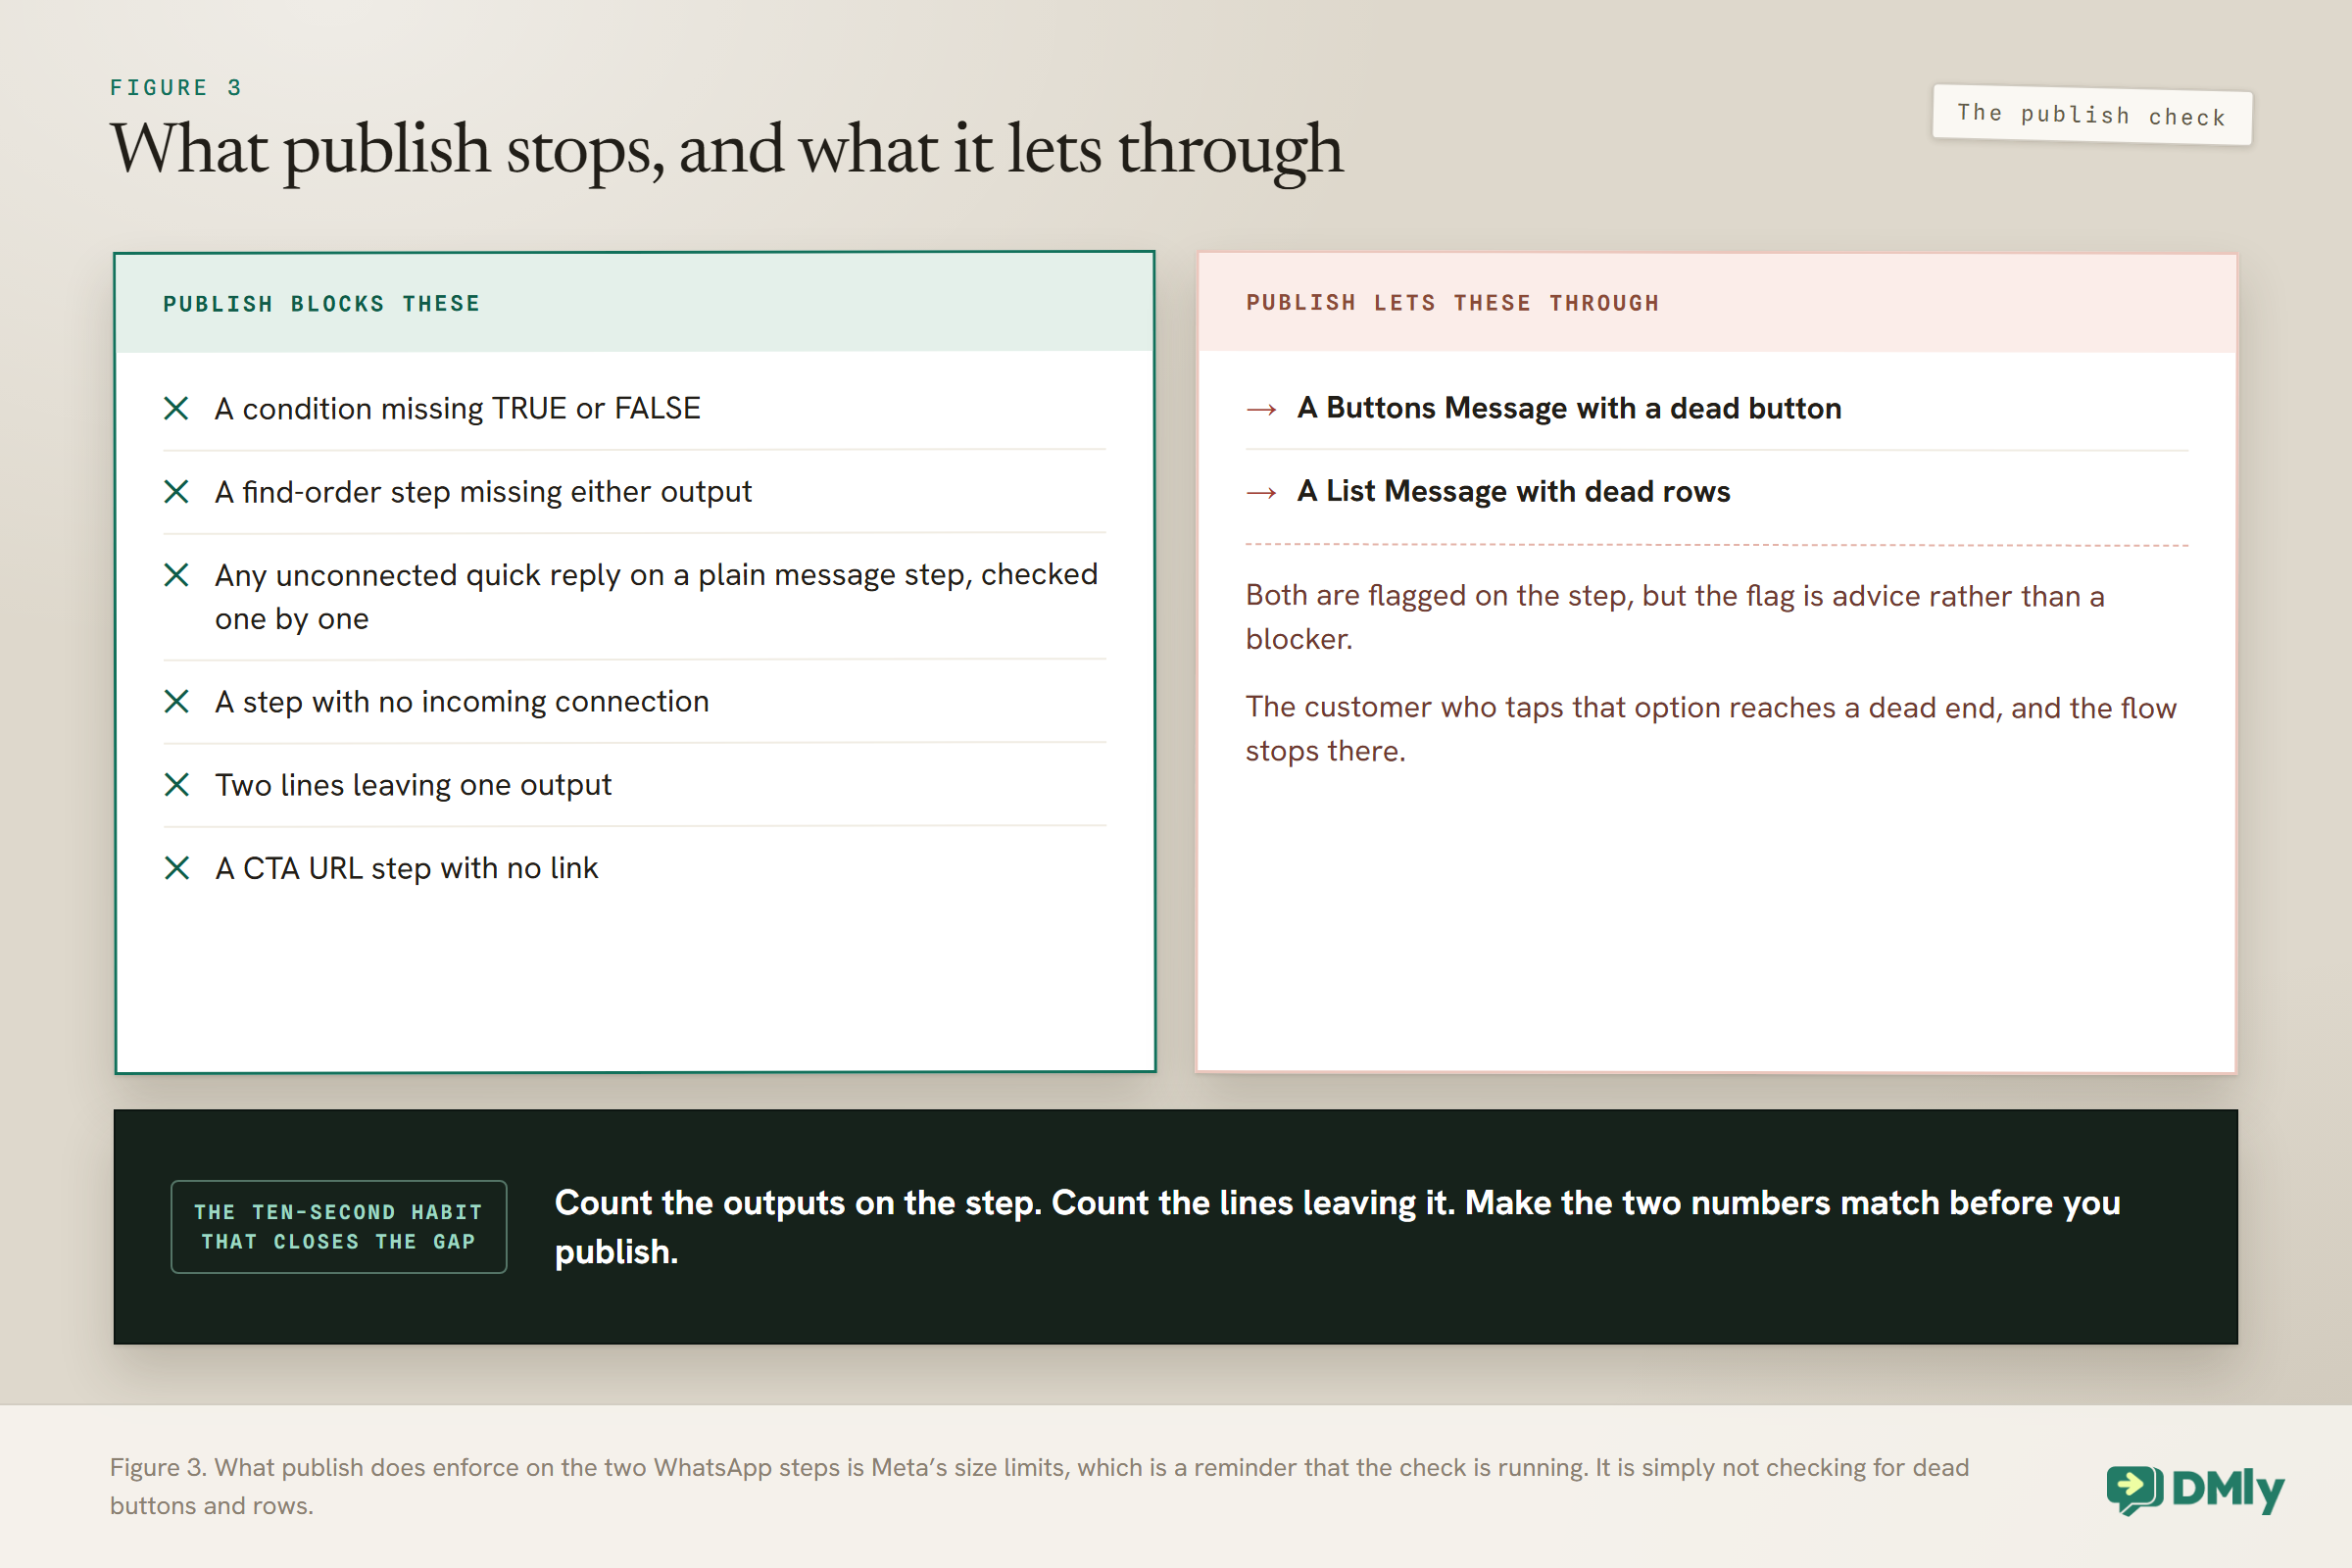The width and height of the screenshot is (2352, 1568).
Task: Click the DMly chat-bubble logo icon
Action: pyautogui.click(x=2134, y=1490)
